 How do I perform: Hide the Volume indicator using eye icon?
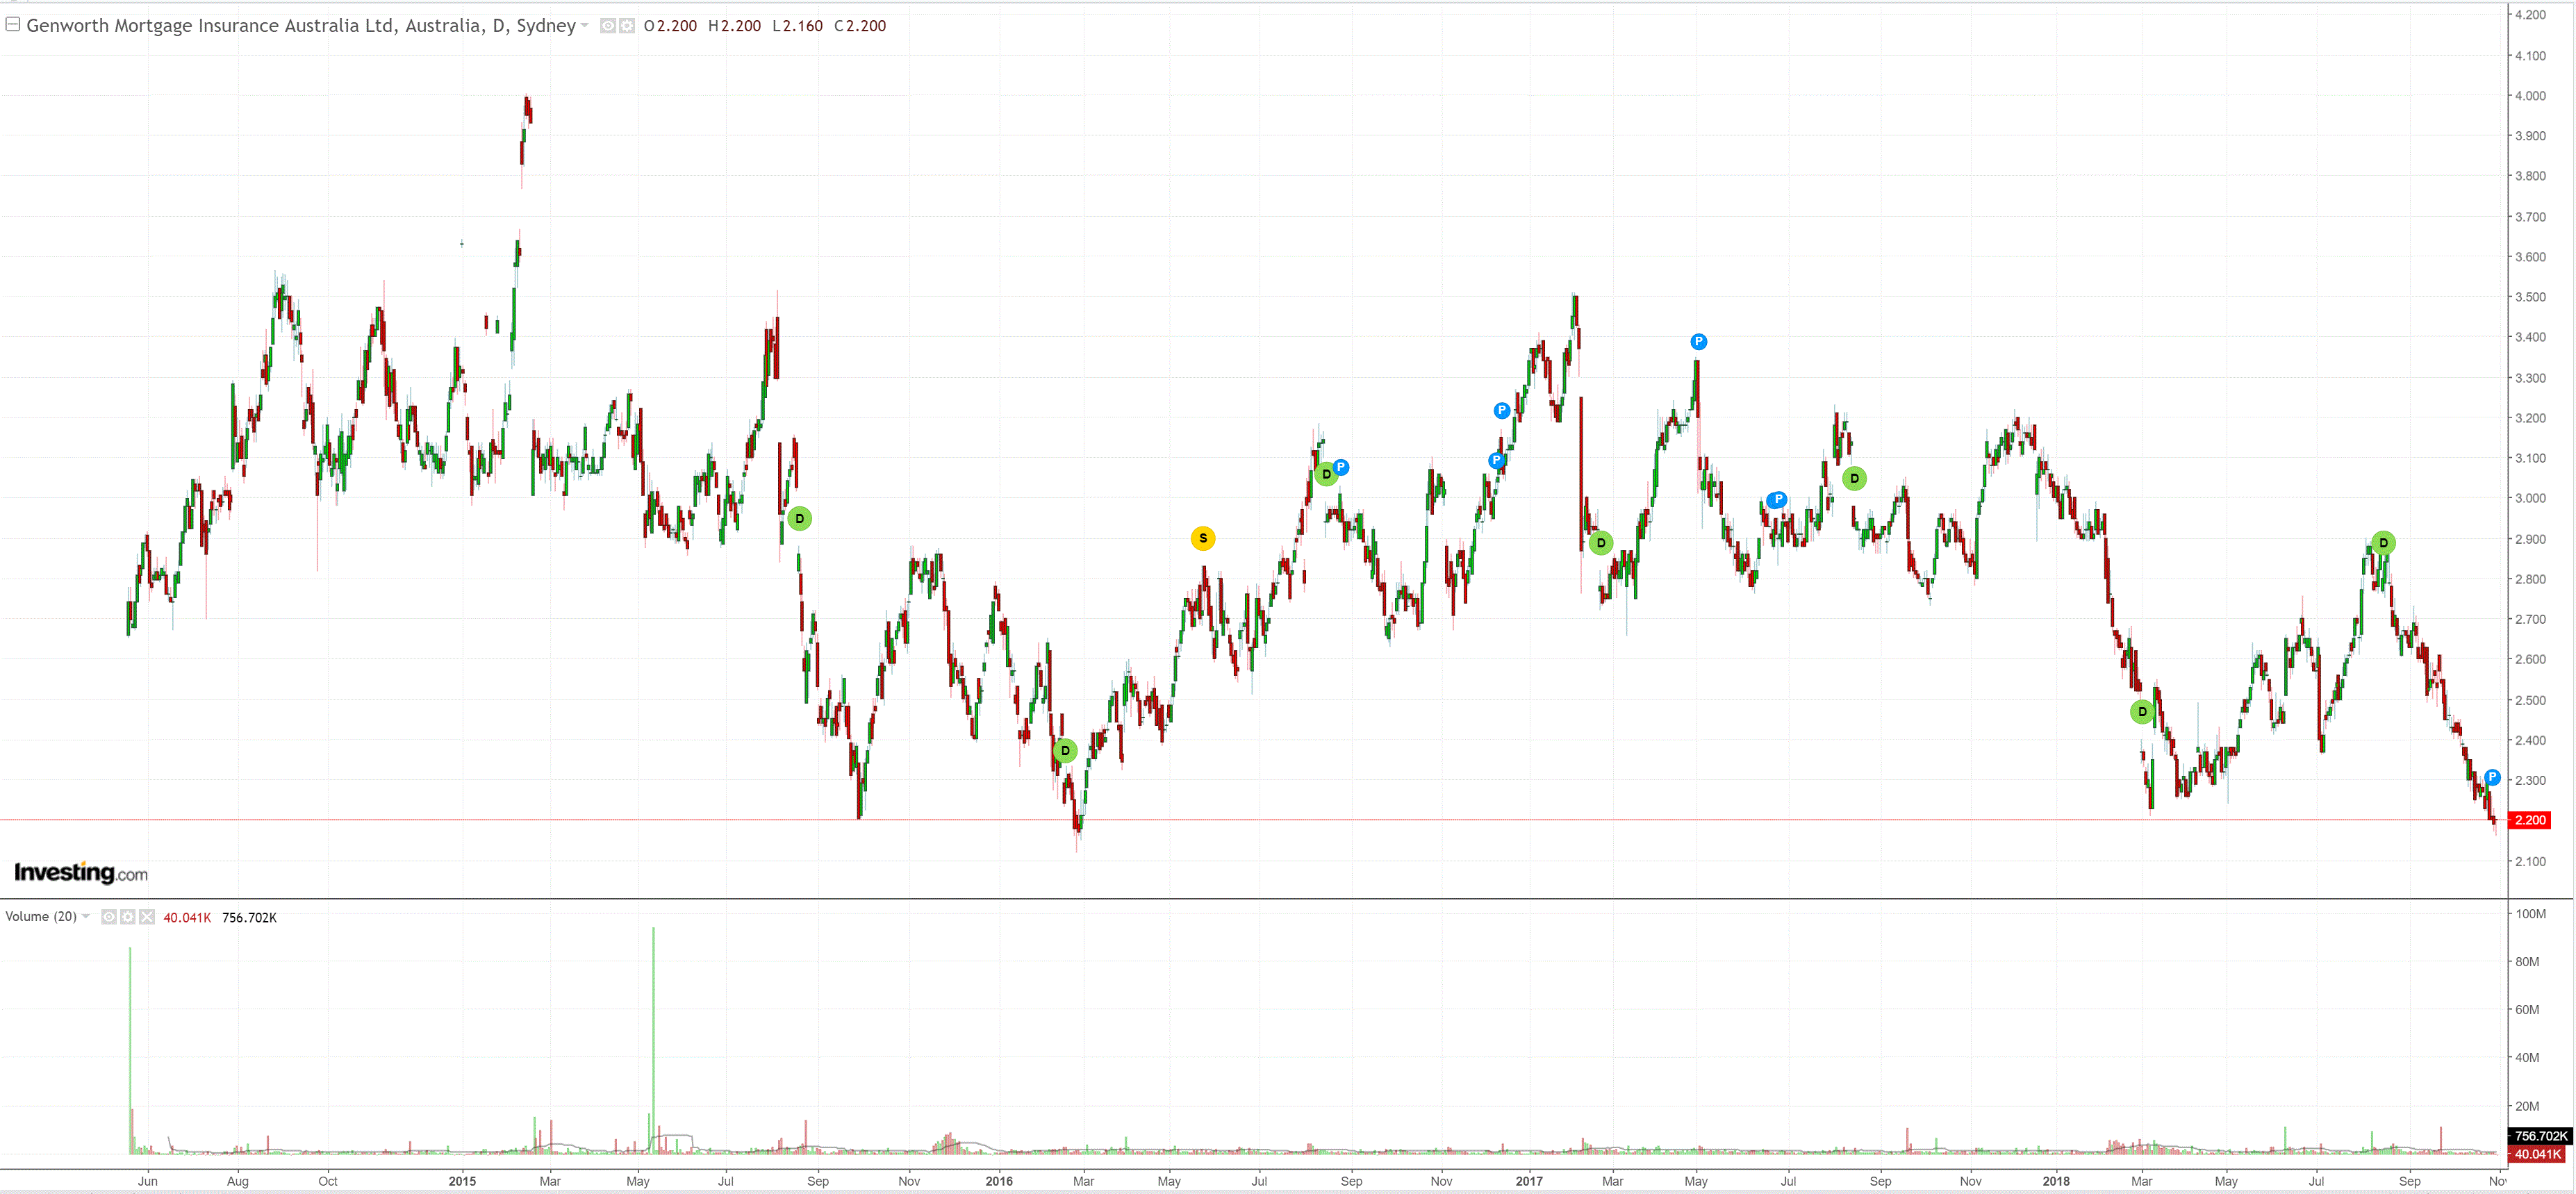109,917
